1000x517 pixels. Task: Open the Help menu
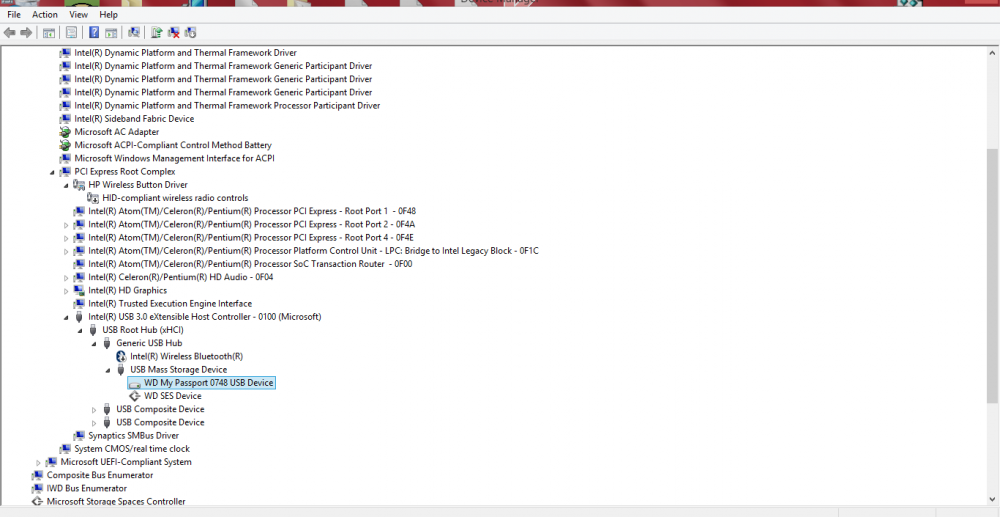tap(108, 14)
